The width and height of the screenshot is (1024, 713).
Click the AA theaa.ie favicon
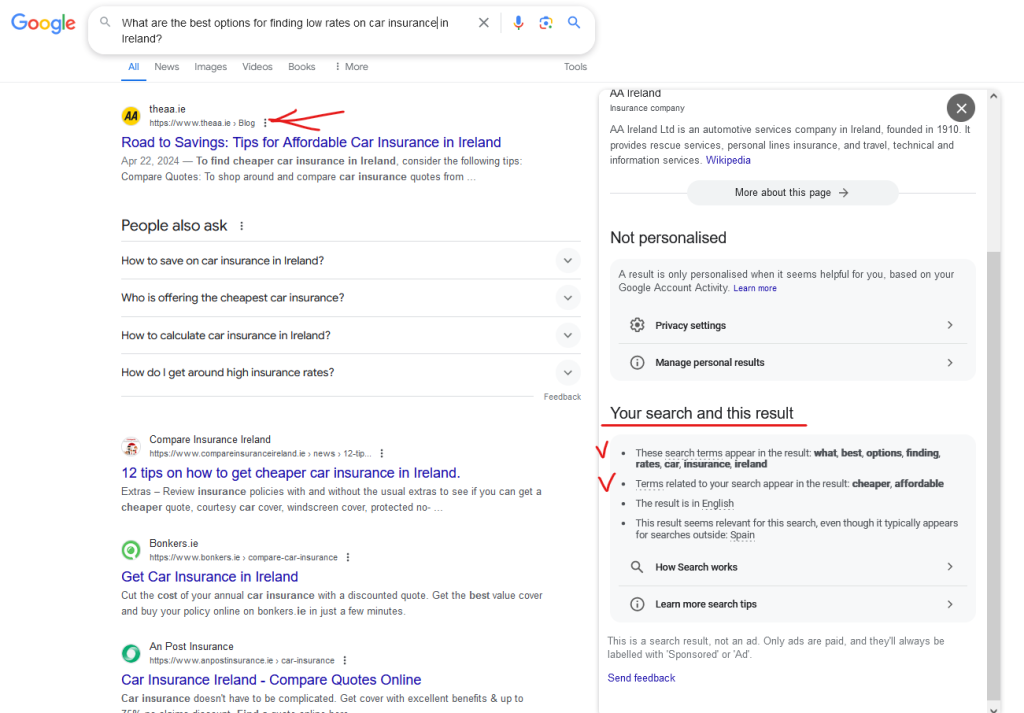[x=131, y=116]
